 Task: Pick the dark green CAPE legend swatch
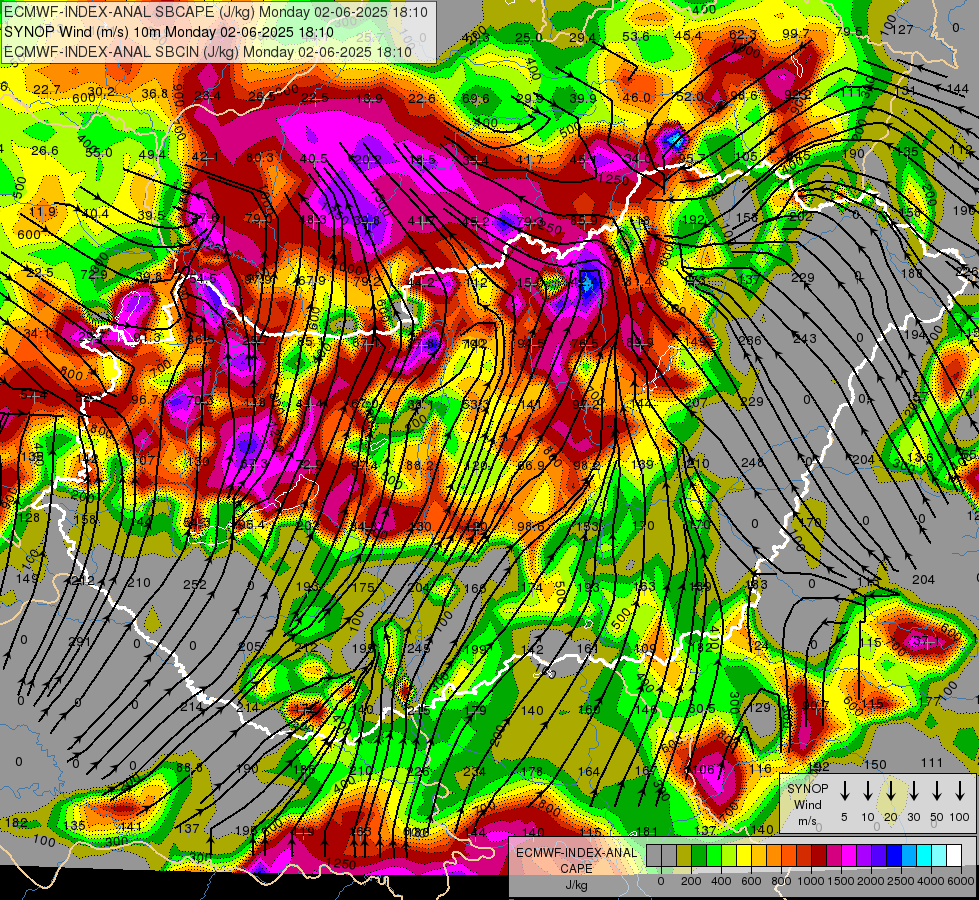tap(699, 856)
